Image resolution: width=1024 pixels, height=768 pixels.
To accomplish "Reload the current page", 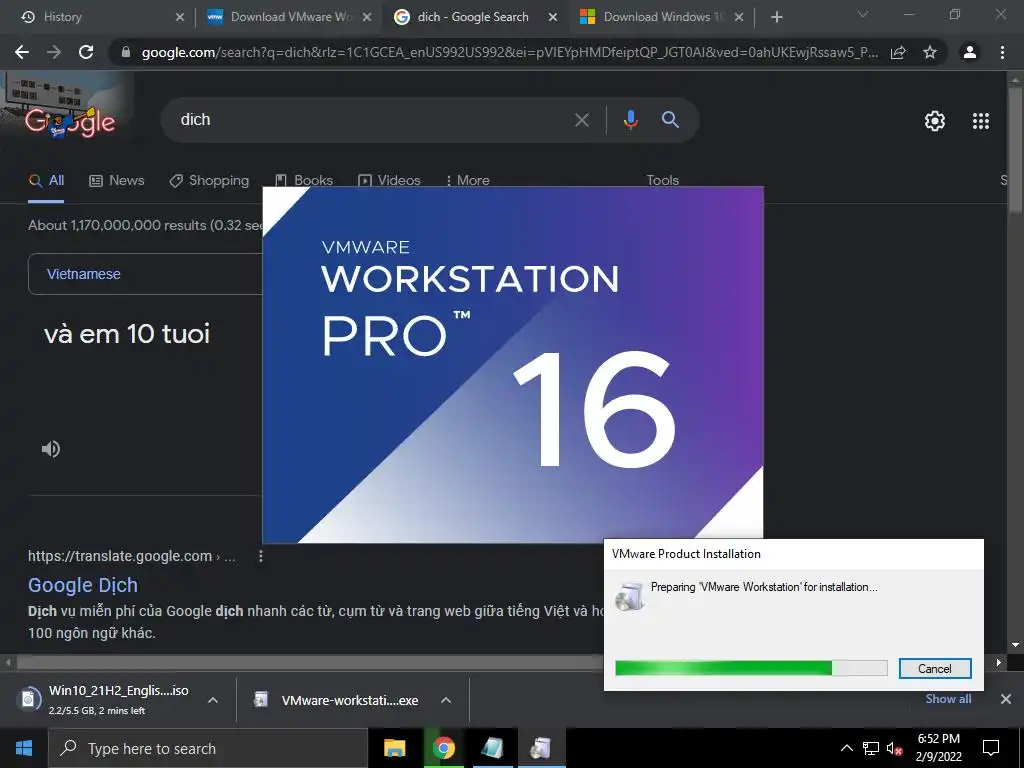I will (x=86, y=52).
